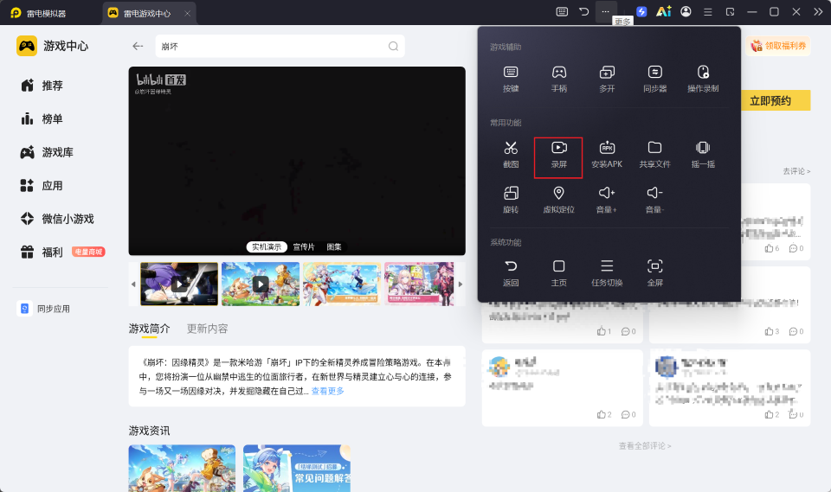Go to 主页 home screen
The height and width of the screenshot is (492, 831).
[559, 273]
